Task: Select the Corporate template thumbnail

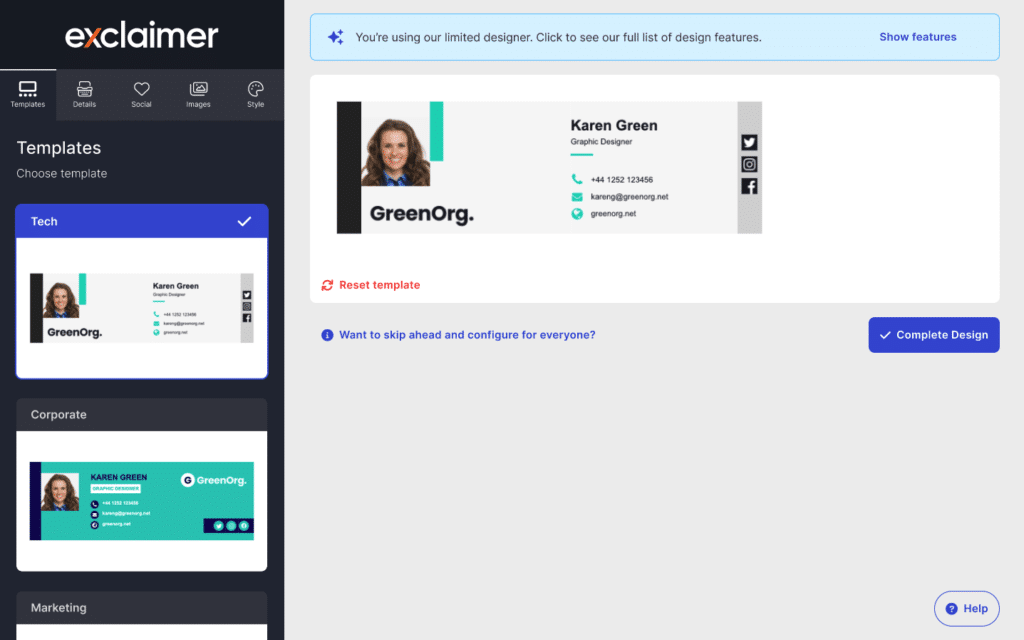Action: click(x=142, y=501)
